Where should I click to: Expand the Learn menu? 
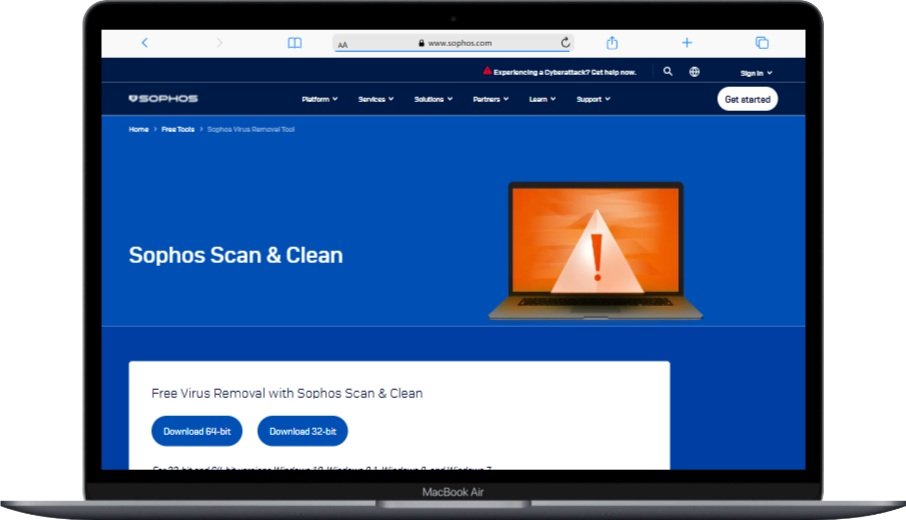542,99
